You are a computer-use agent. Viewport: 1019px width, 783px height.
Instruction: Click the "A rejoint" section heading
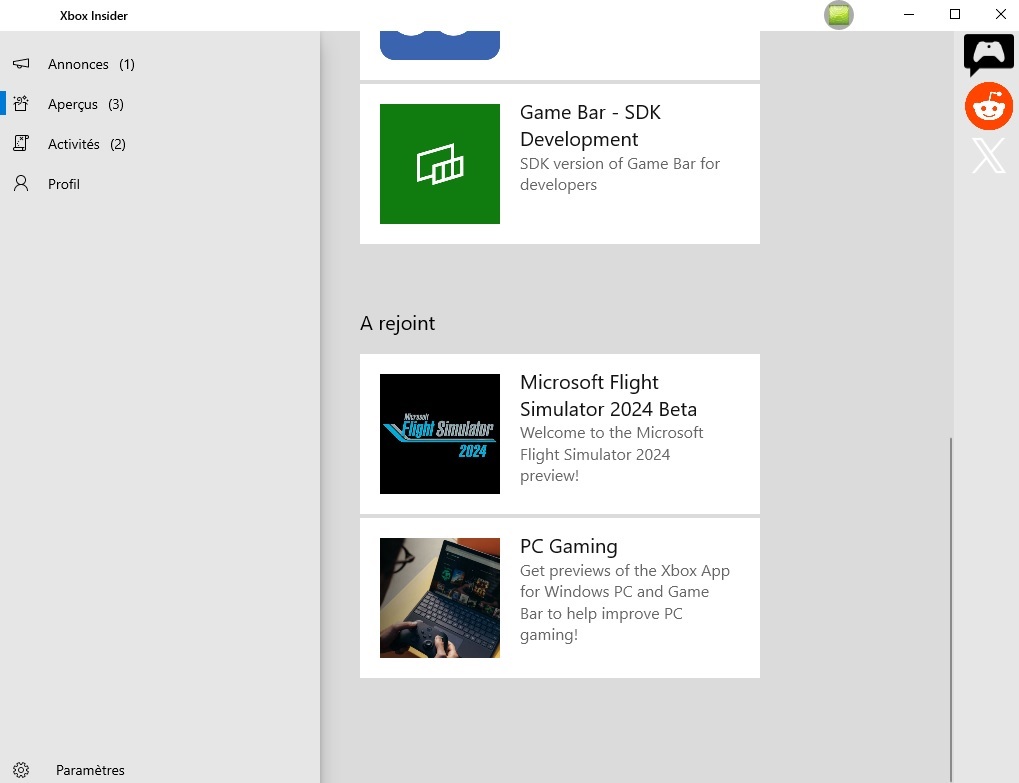click(398, 323)
